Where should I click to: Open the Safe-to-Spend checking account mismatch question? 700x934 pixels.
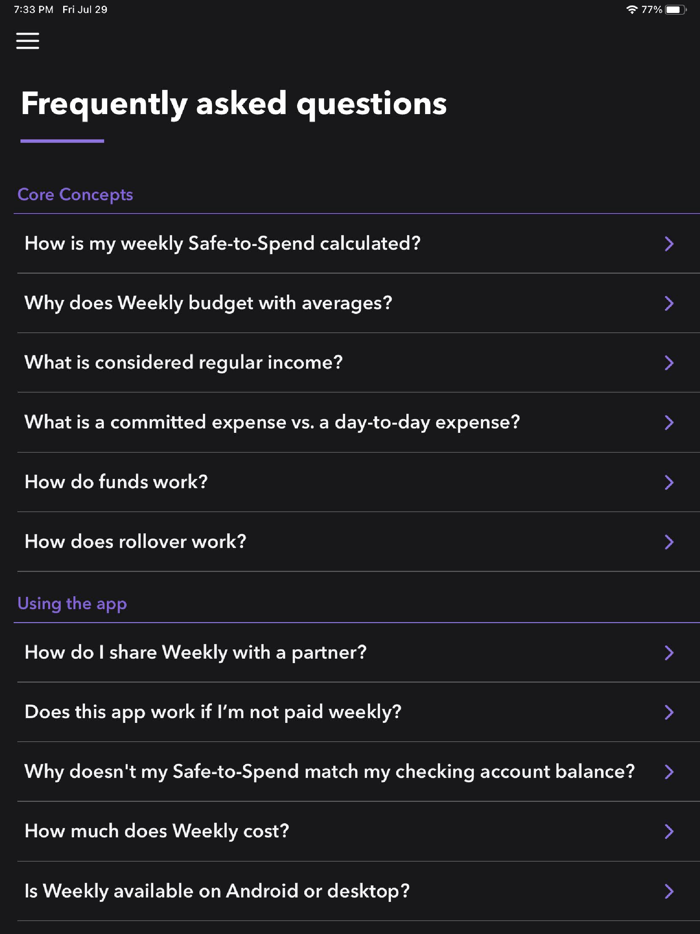(x=328, y=771)
